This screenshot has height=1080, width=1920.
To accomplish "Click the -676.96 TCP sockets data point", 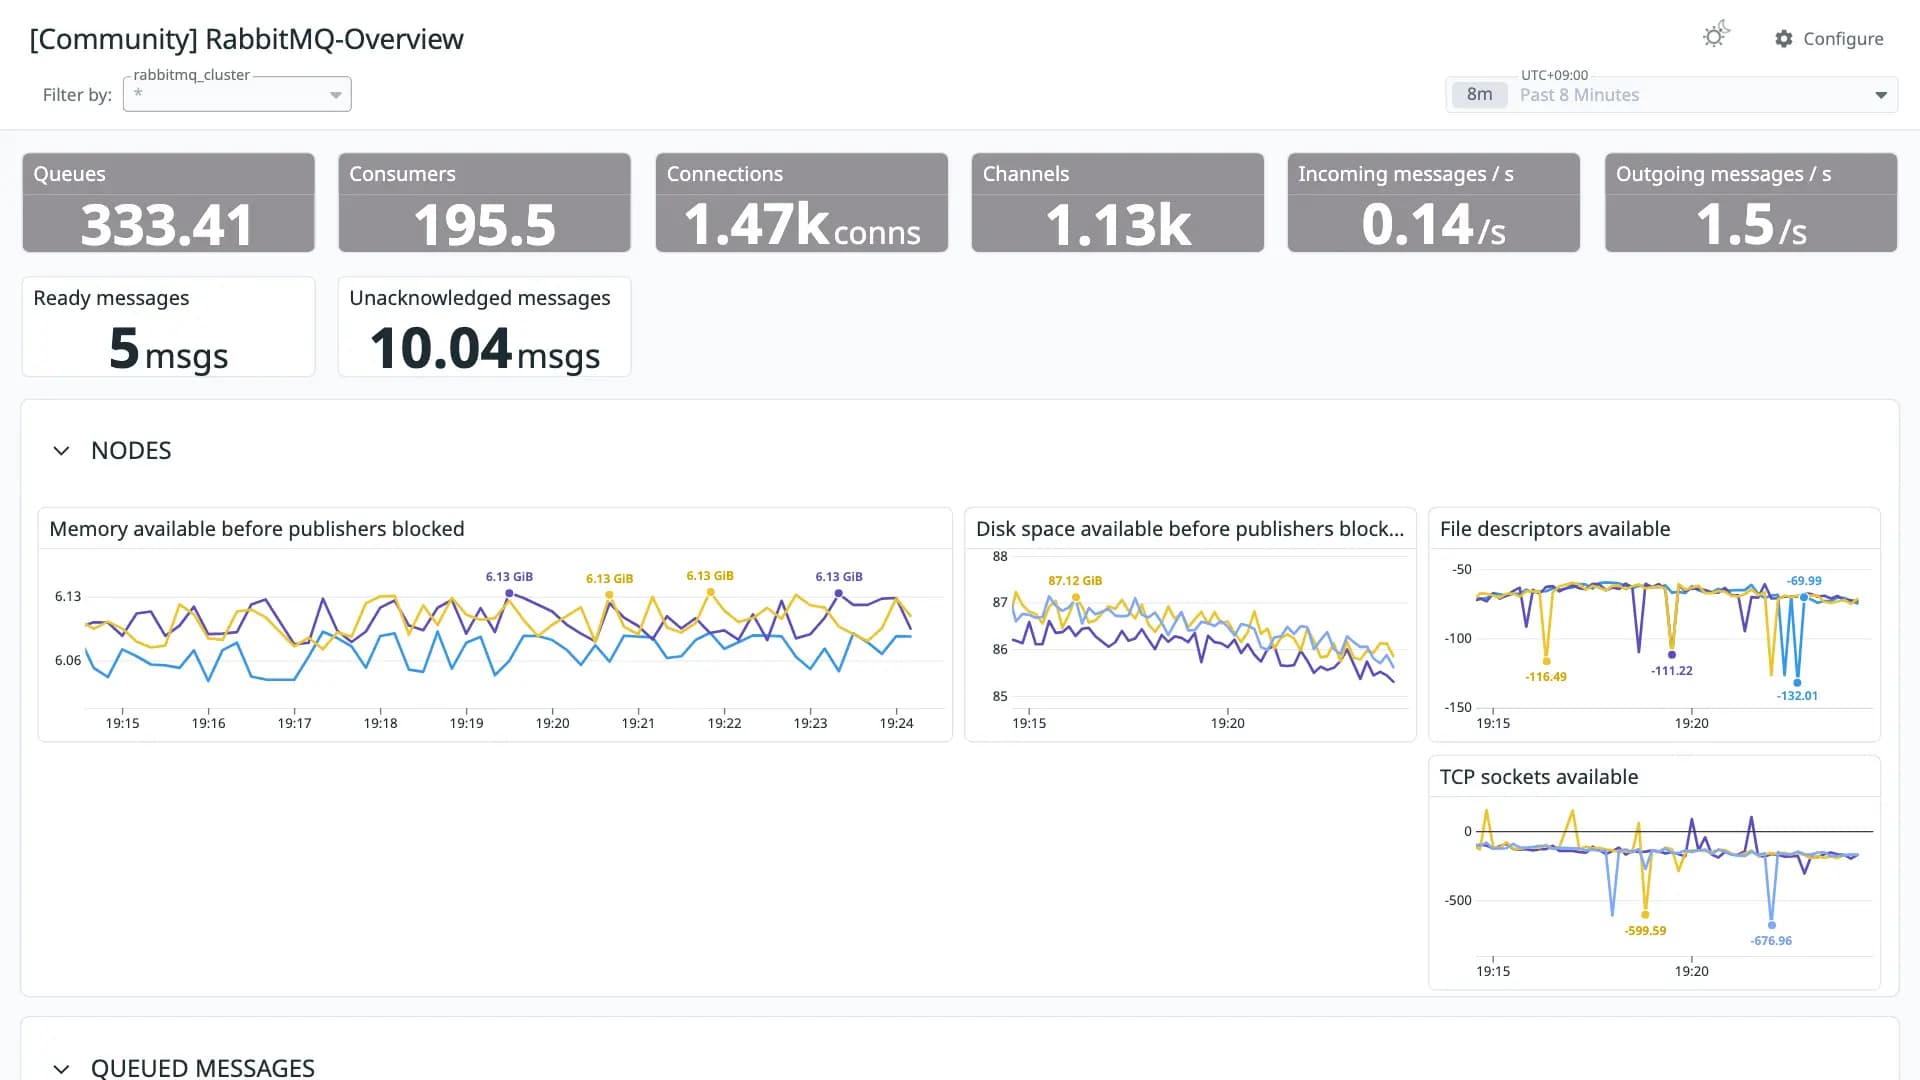I will 1772,925.
